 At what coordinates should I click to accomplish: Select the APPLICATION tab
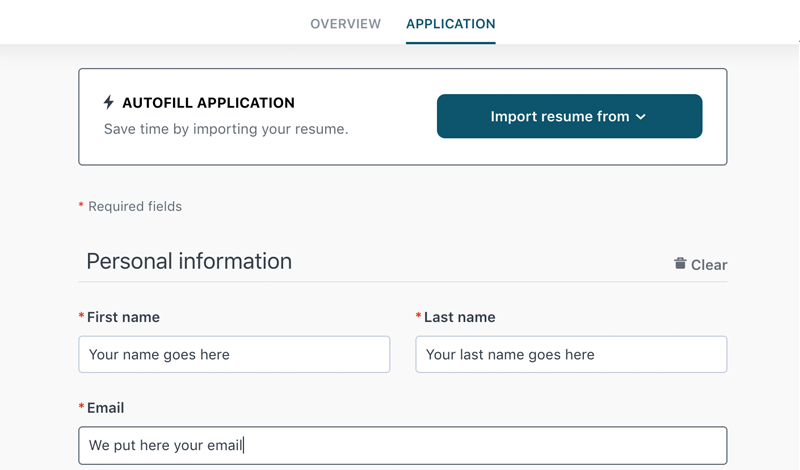[x=451, y=24]
